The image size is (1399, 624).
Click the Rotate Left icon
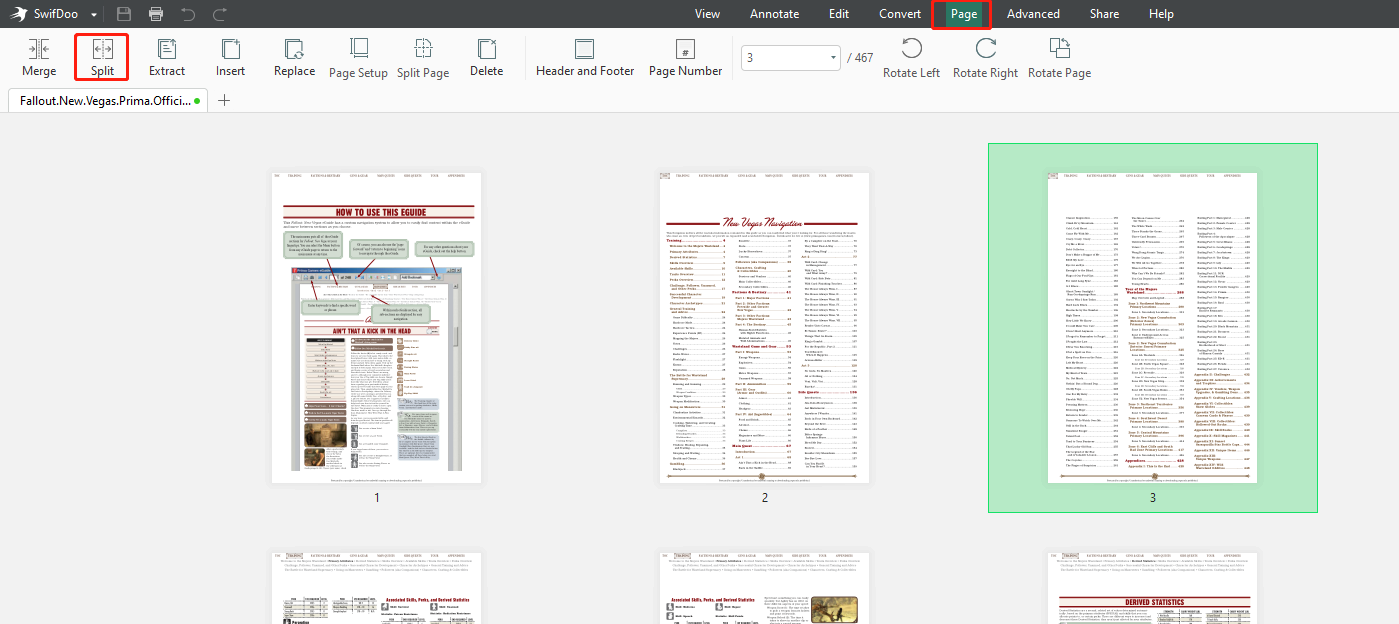(911, 48)
